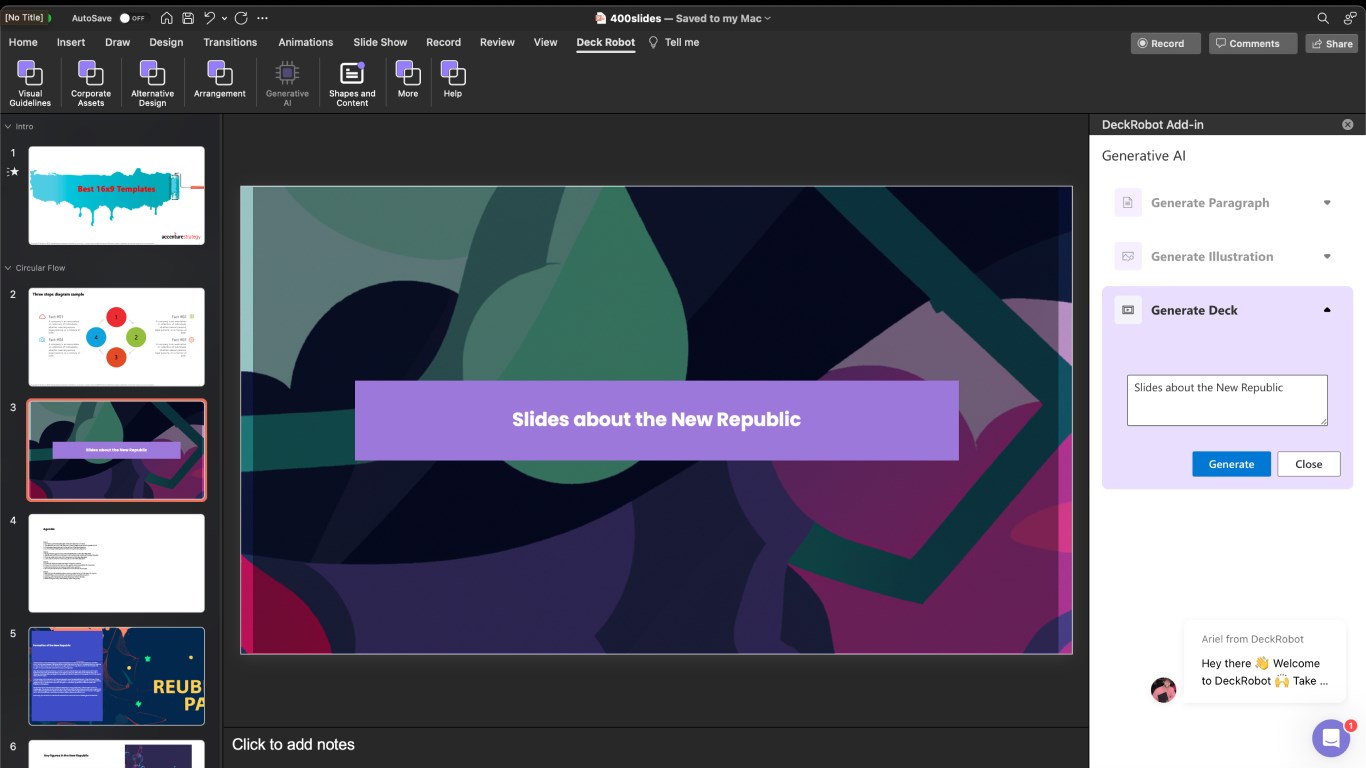
Task: Switch to the Record tab
Action: (443, 42)
